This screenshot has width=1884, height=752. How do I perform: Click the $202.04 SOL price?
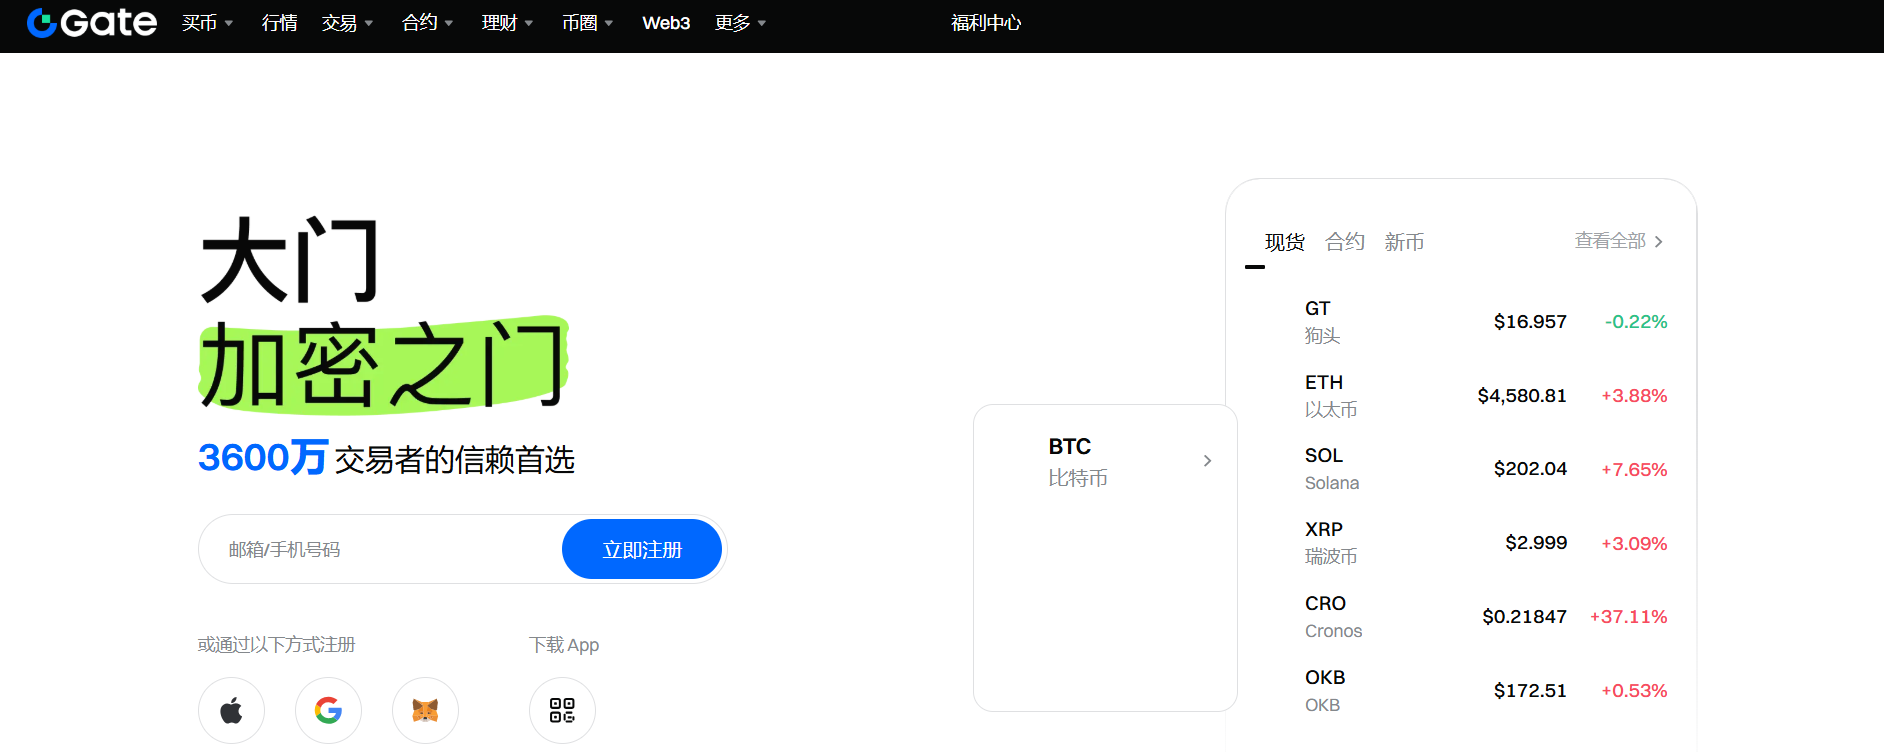point(1530,469)
